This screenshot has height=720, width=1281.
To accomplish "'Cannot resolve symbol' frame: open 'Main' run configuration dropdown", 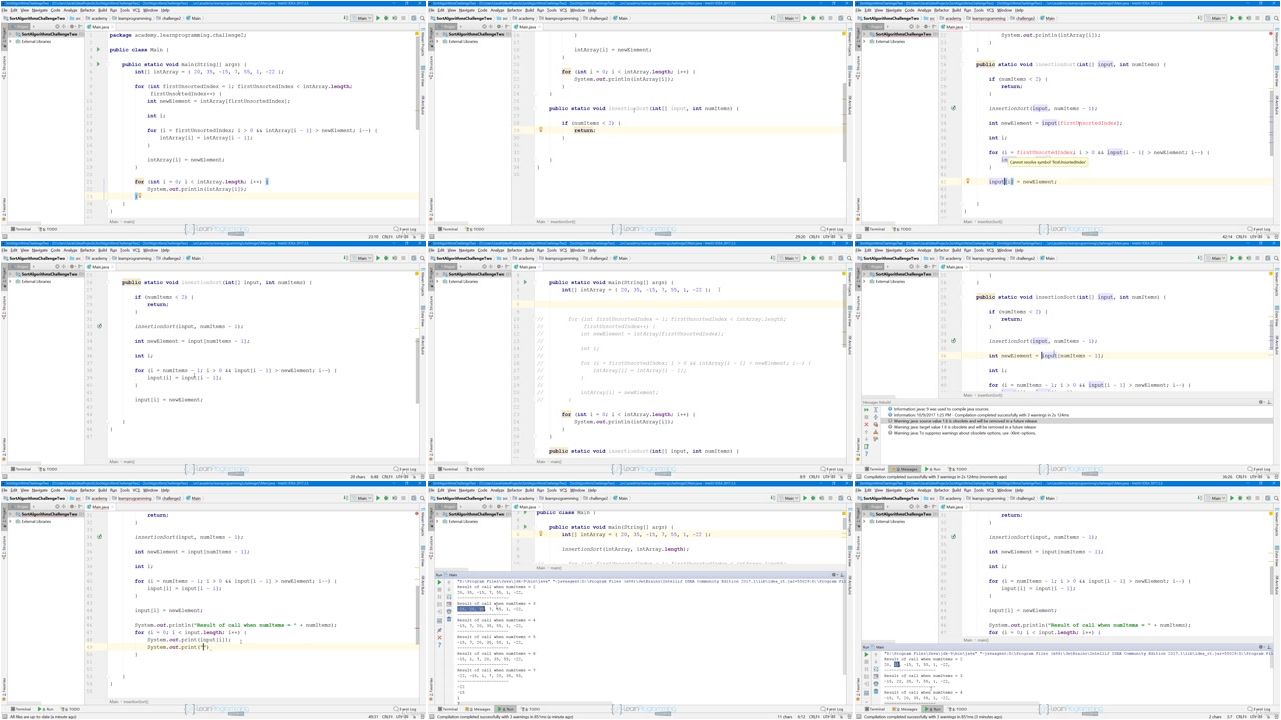I will coord(1215,18).
